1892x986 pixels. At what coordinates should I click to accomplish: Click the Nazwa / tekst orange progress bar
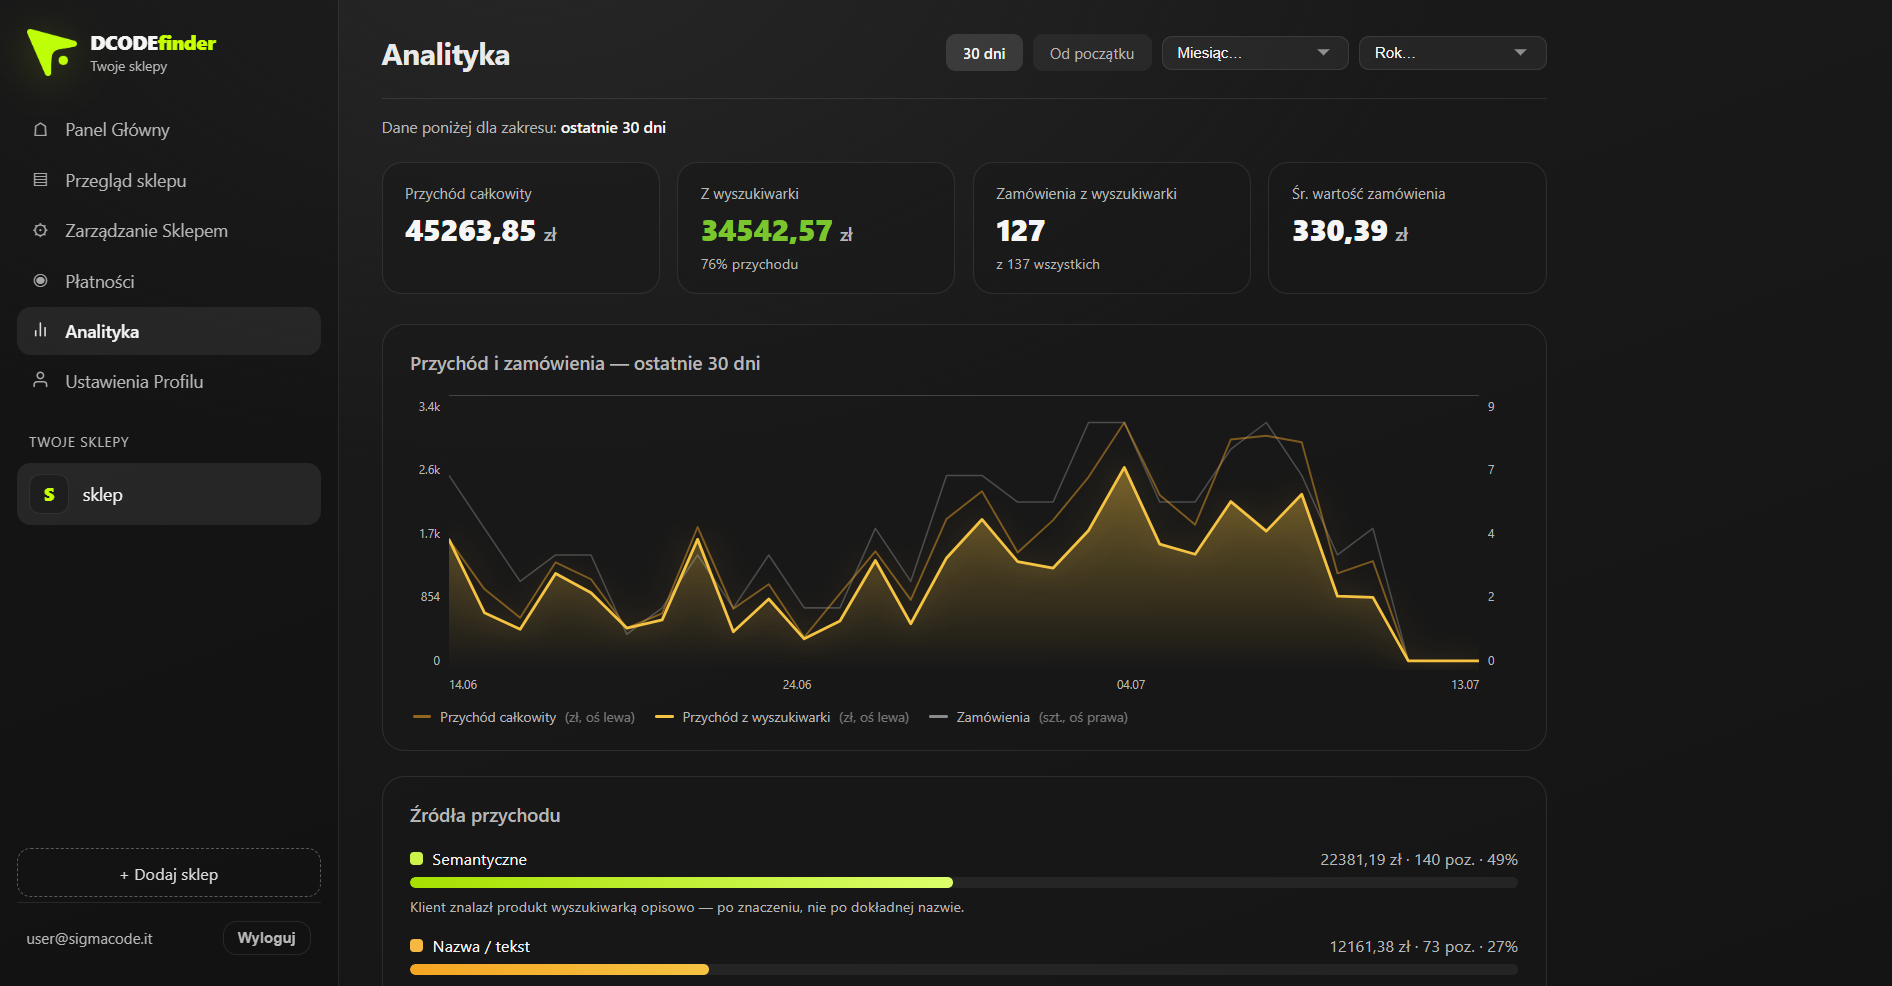pos(559,970)
